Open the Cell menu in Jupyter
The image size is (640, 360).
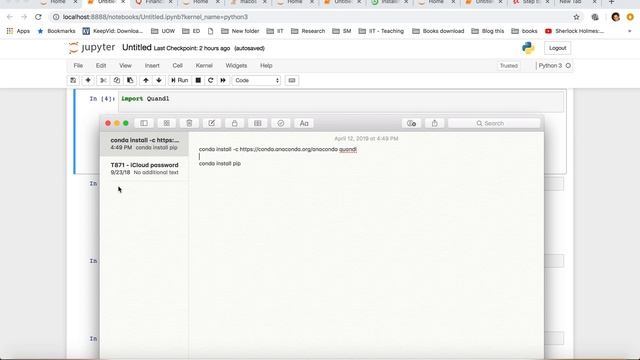click(177, 65)
